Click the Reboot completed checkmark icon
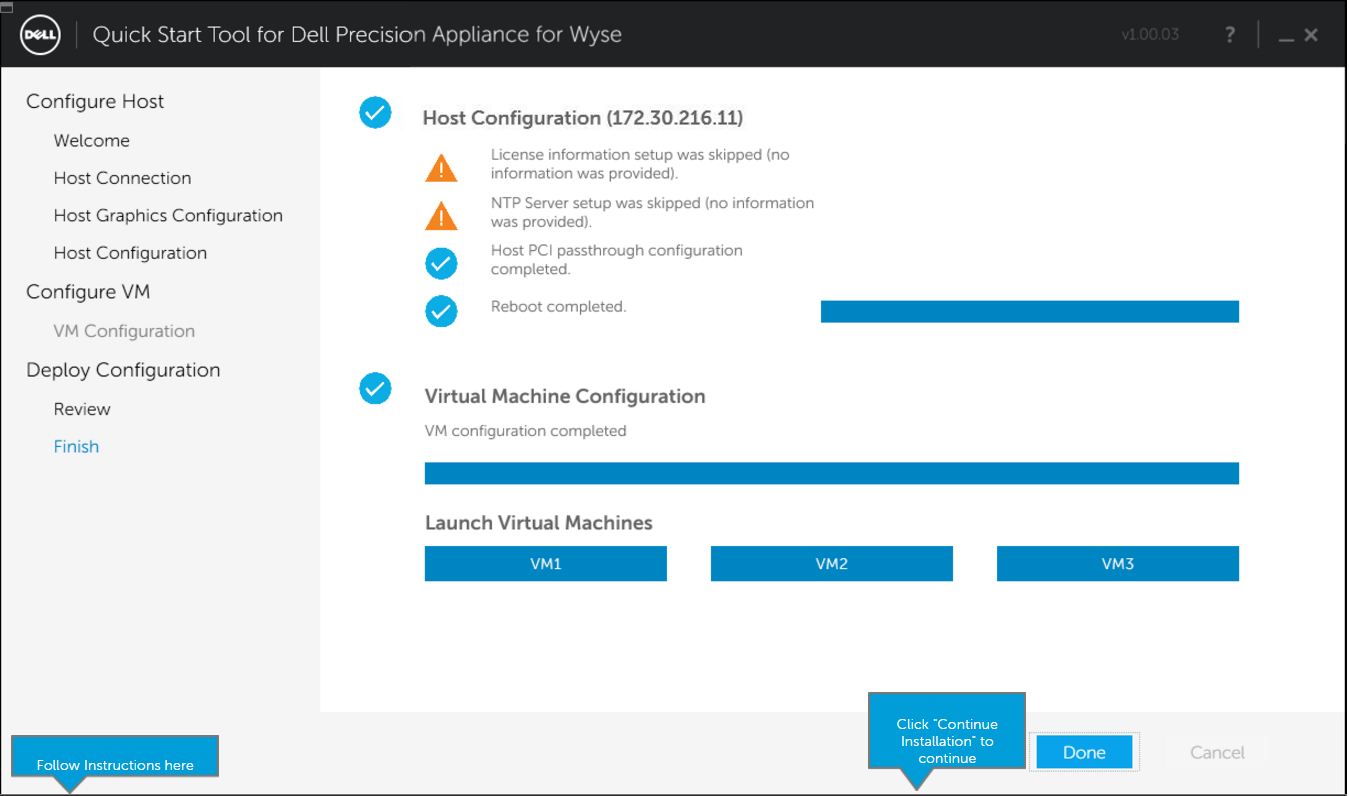Image resolution: width=1349 pixels, height=796 pixels. tap(441, 311)
